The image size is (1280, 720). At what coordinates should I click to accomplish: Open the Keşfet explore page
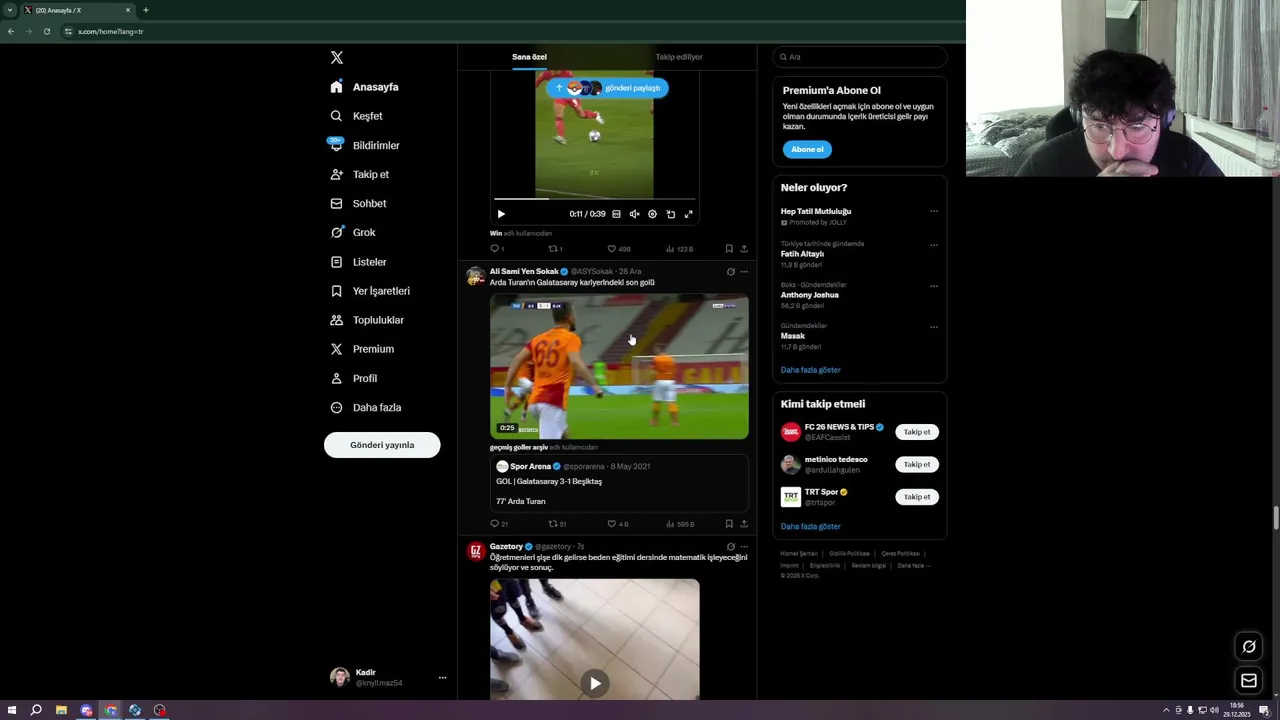(357, 116)
